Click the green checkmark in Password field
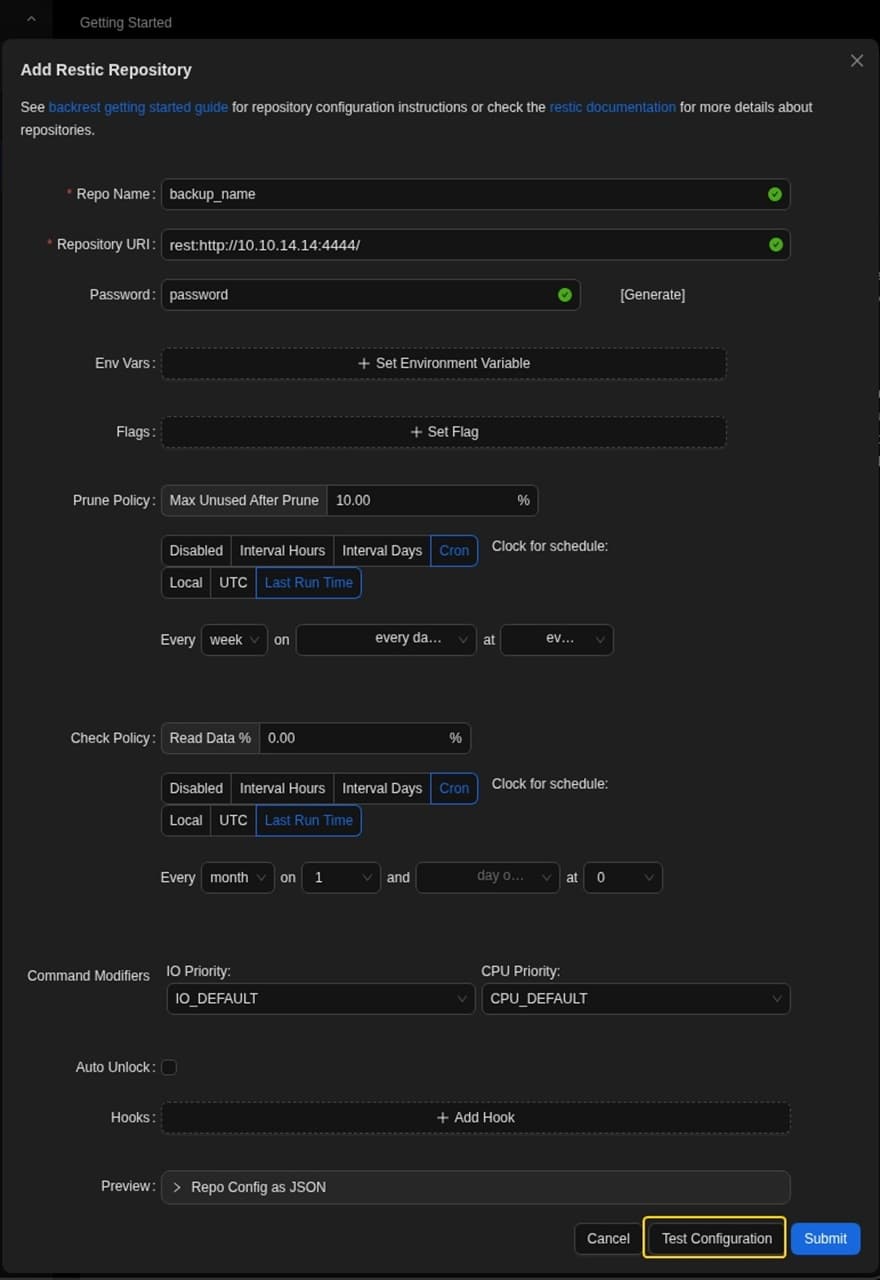Viewport: 880px width, 1280px height. [564, 295]
